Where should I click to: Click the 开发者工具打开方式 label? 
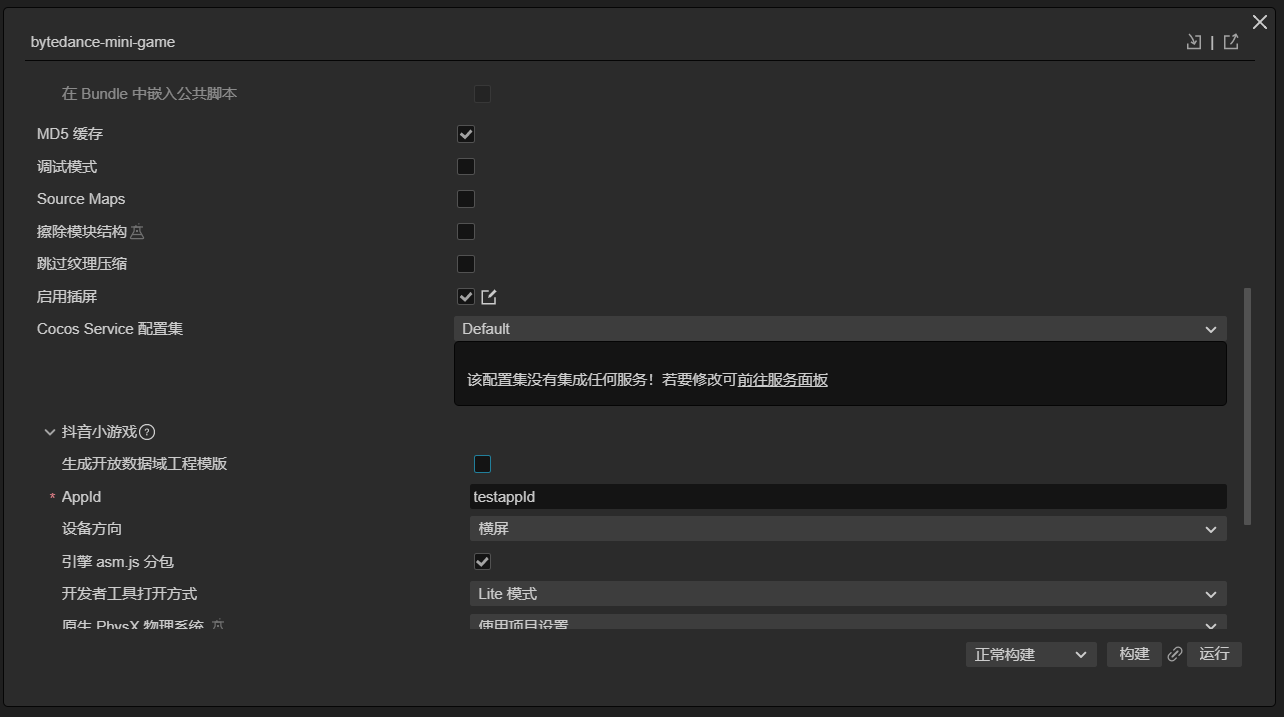pos(130,594)
